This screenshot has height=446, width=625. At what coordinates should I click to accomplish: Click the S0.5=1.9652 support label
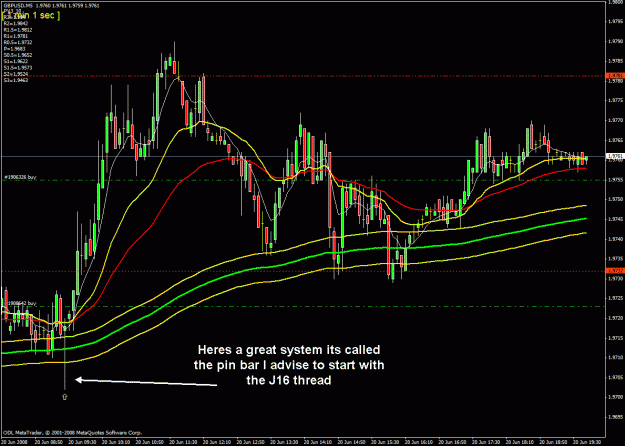click(18, 55)
